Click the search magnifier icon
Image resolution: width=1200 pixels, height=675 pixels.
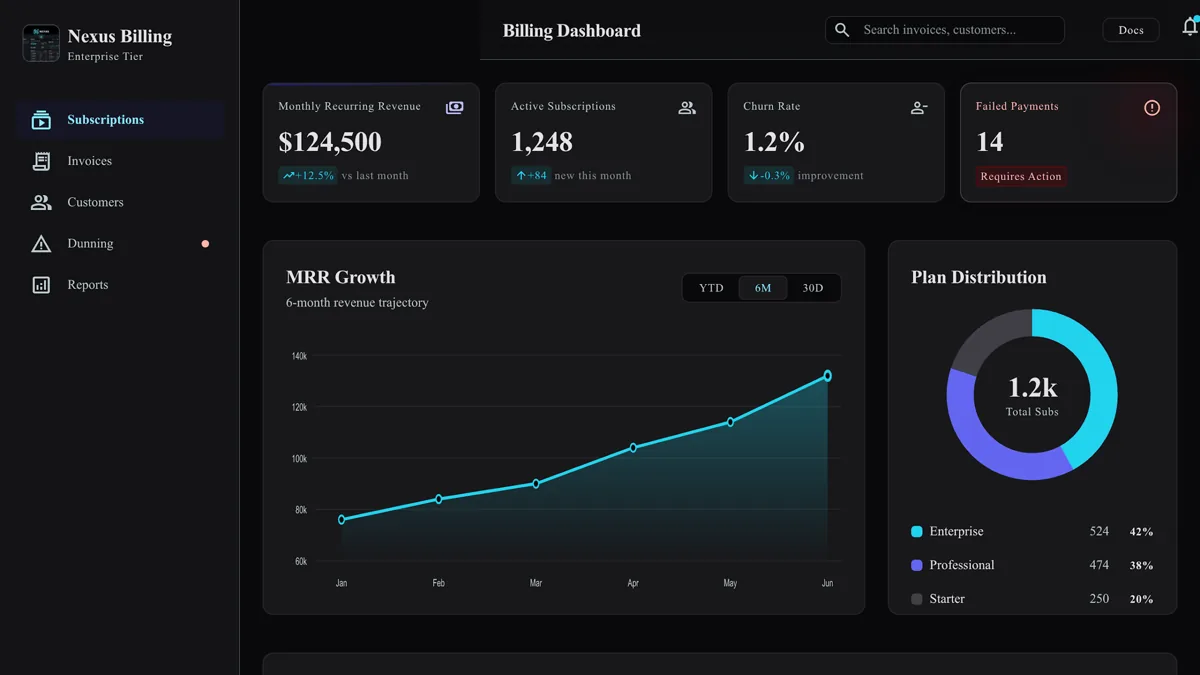[842, 30]
